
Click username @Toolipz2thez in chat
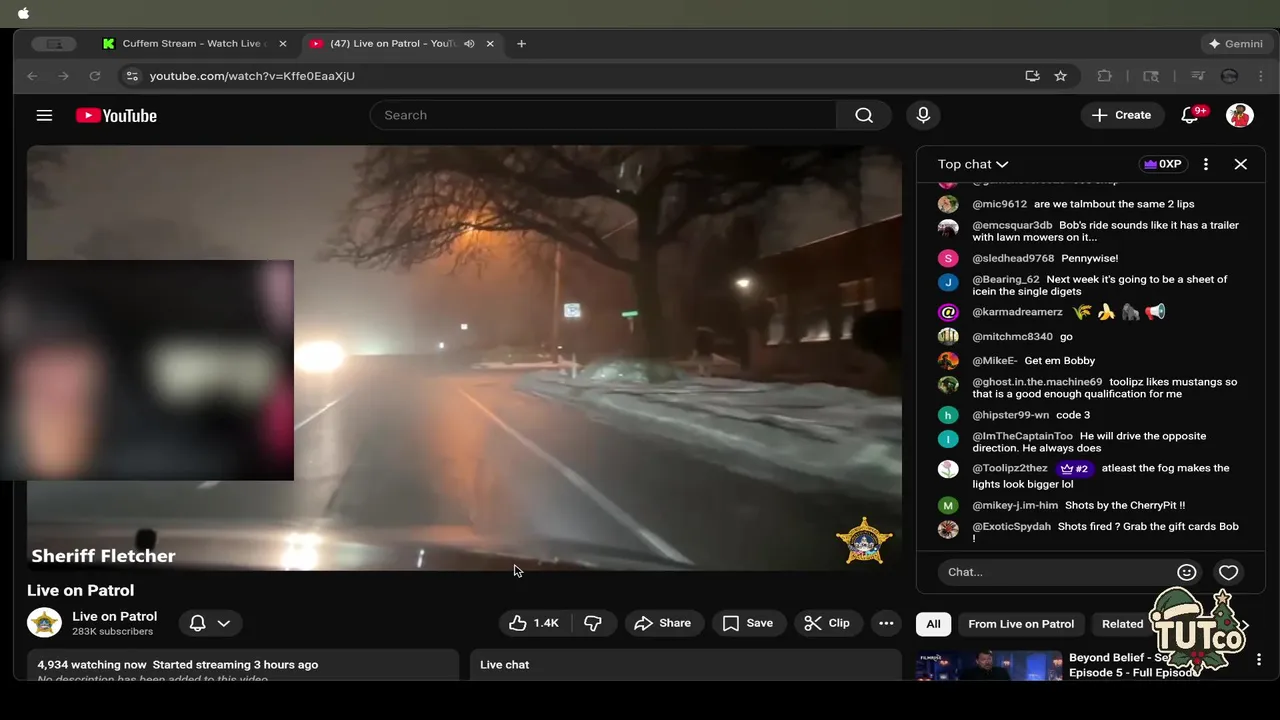(1010, 469)
